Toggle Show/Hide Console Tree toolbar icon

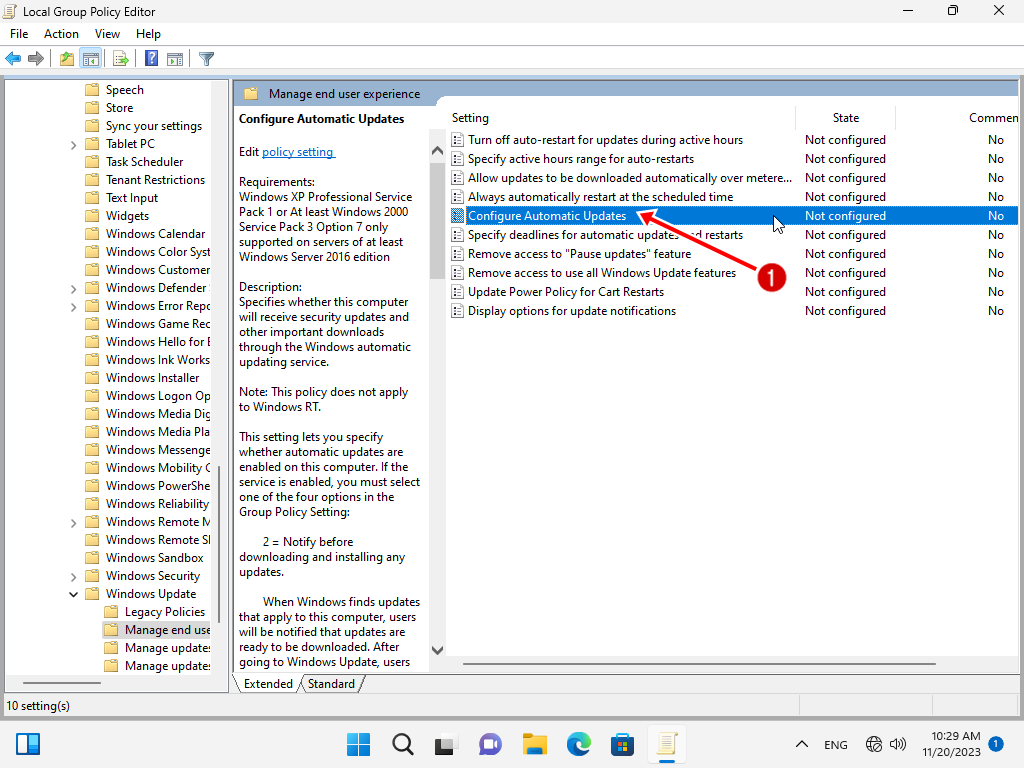[91, 59]
